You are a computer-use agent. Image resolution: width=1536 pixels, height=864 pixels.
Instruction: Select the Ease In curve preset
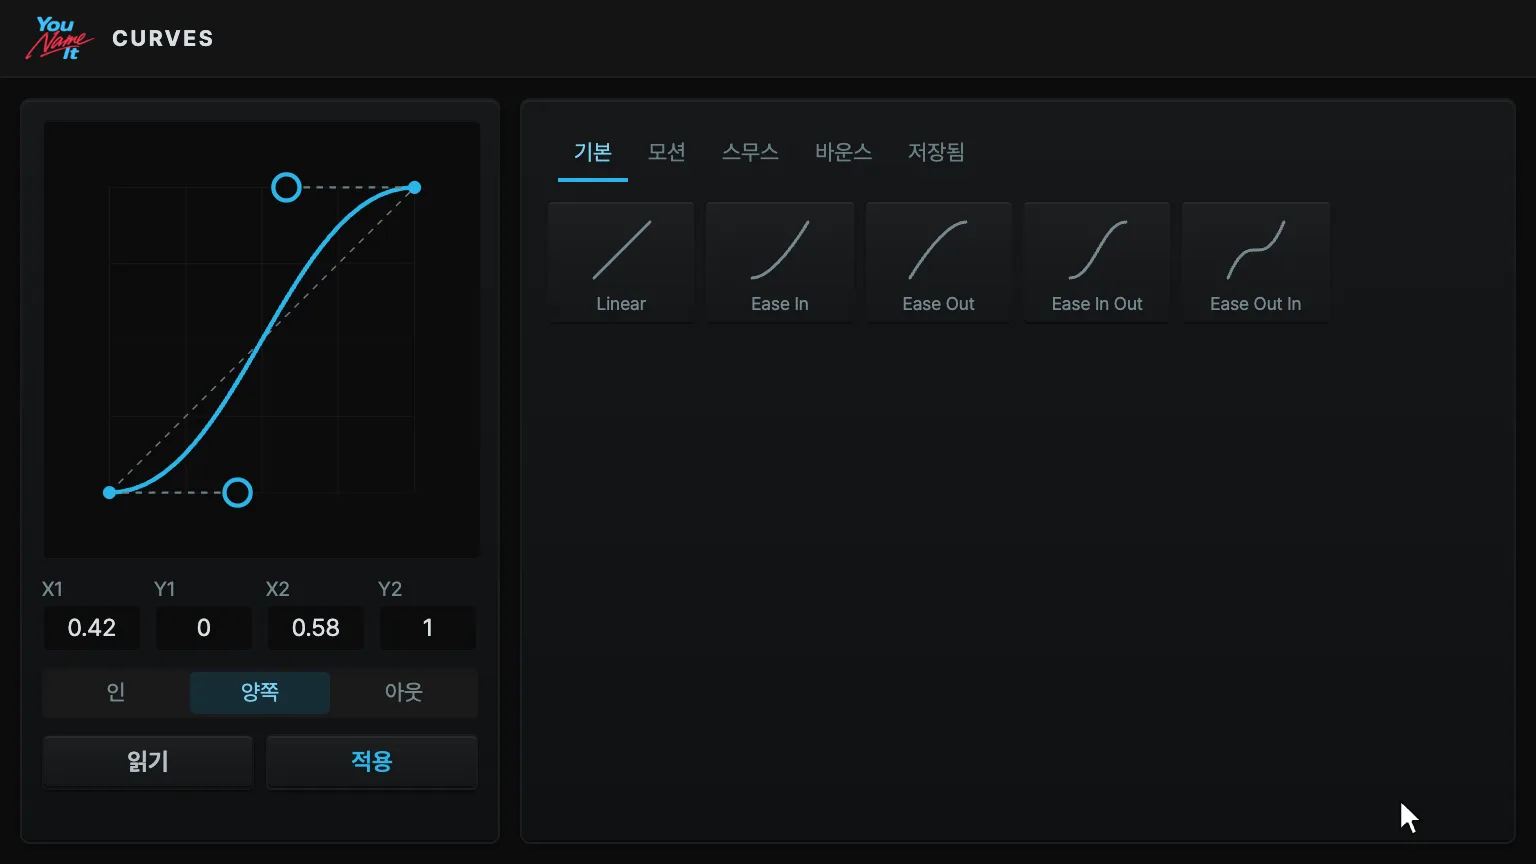[780, 263]
